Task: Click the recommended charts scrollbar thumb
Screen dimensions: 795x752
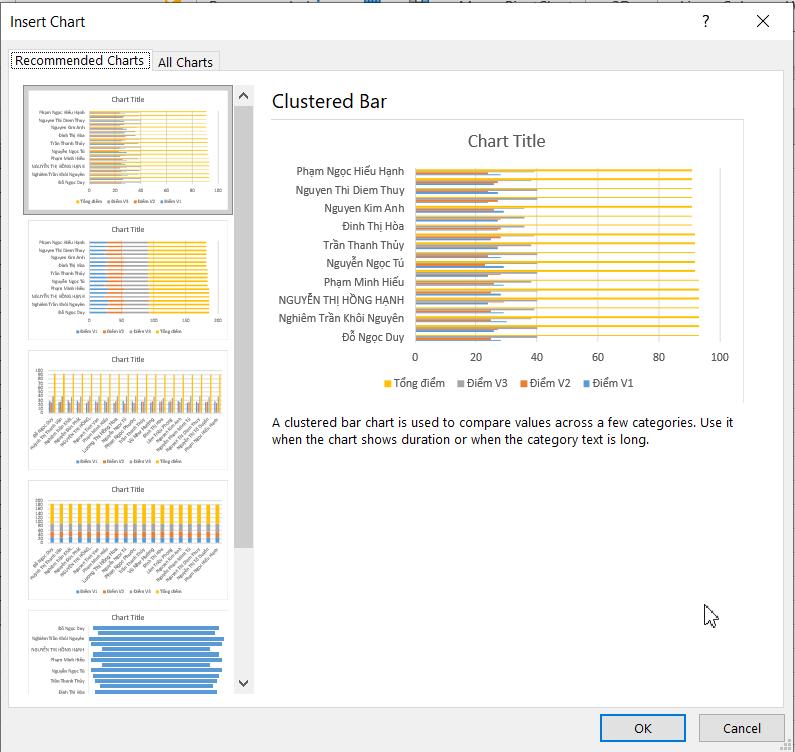Action: click(x=243, y=325)
